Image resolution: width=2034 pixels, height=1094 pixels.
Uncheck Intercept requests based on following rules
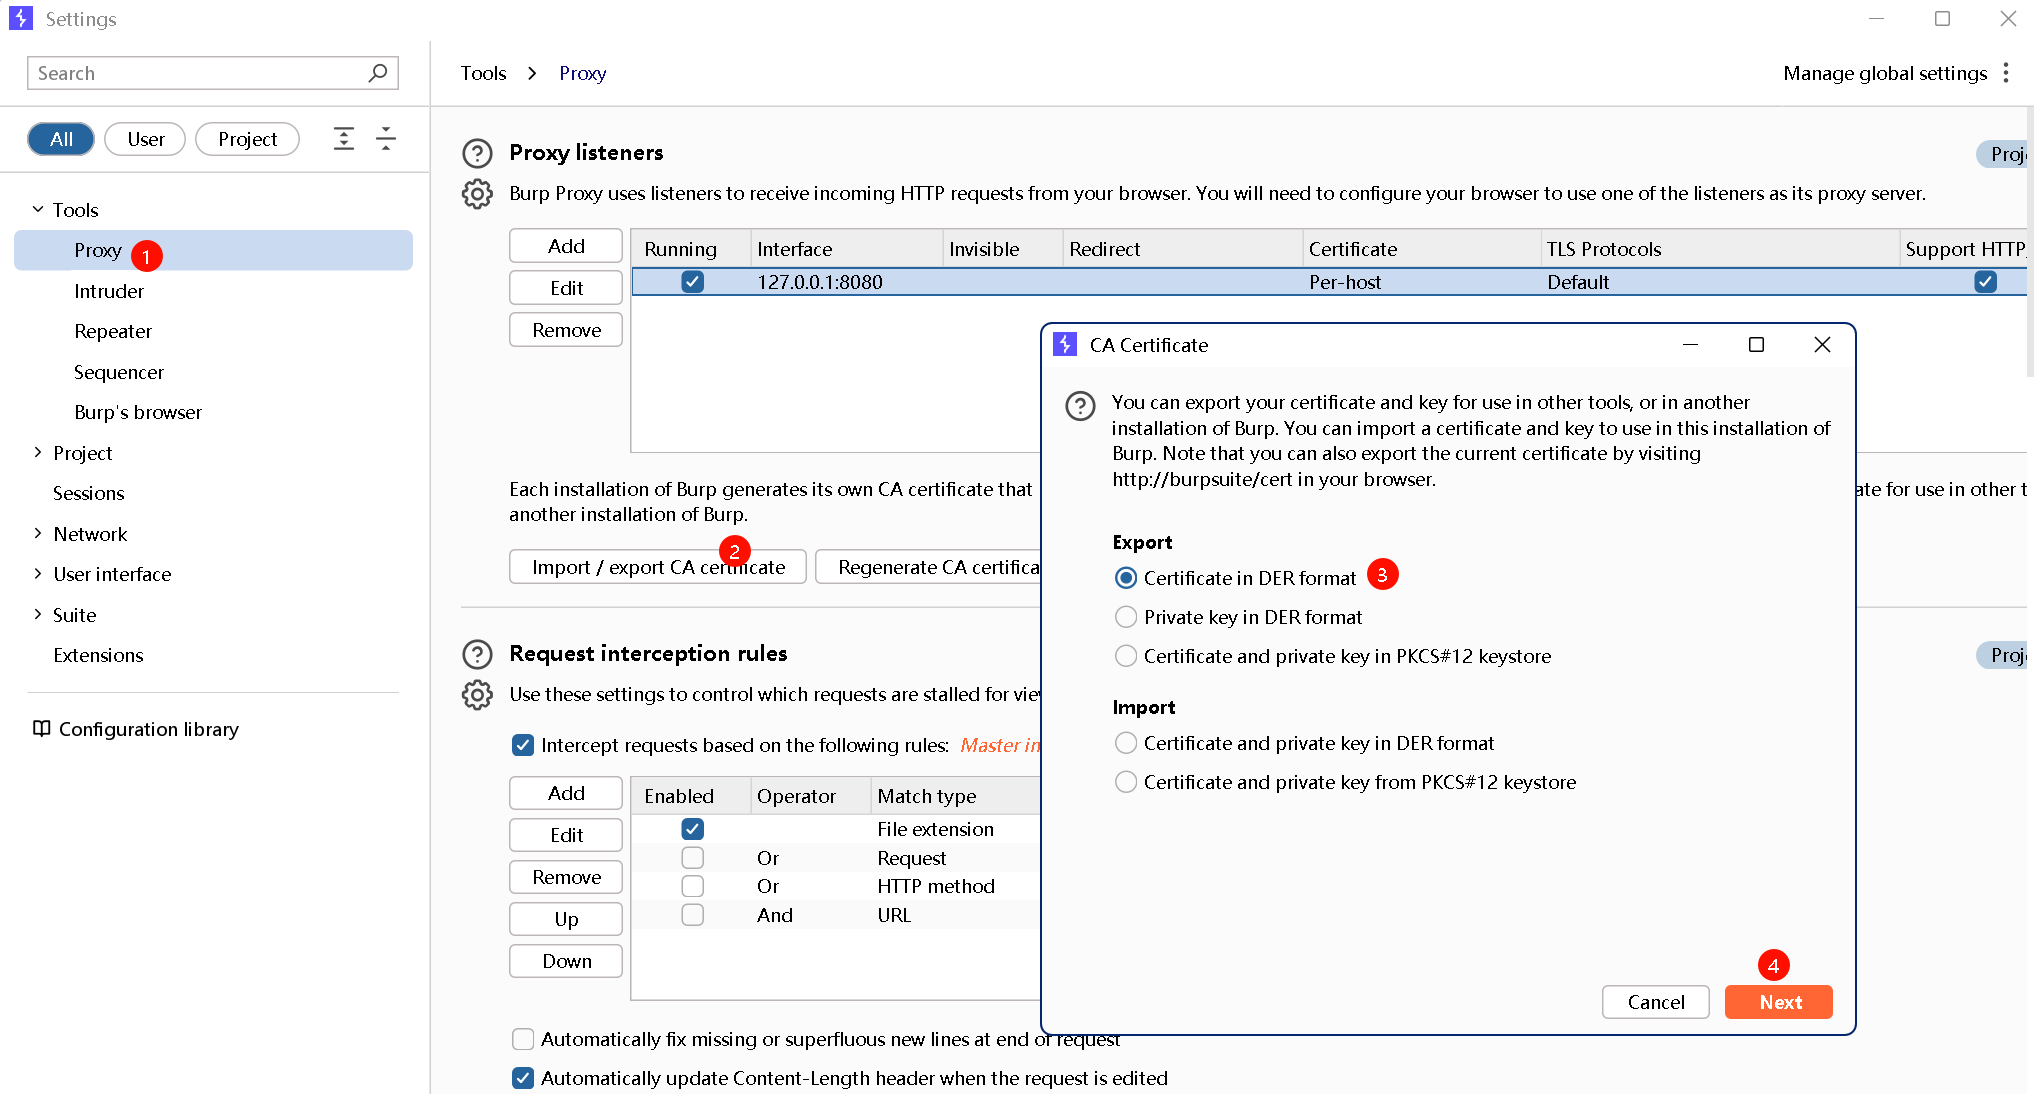523,745
